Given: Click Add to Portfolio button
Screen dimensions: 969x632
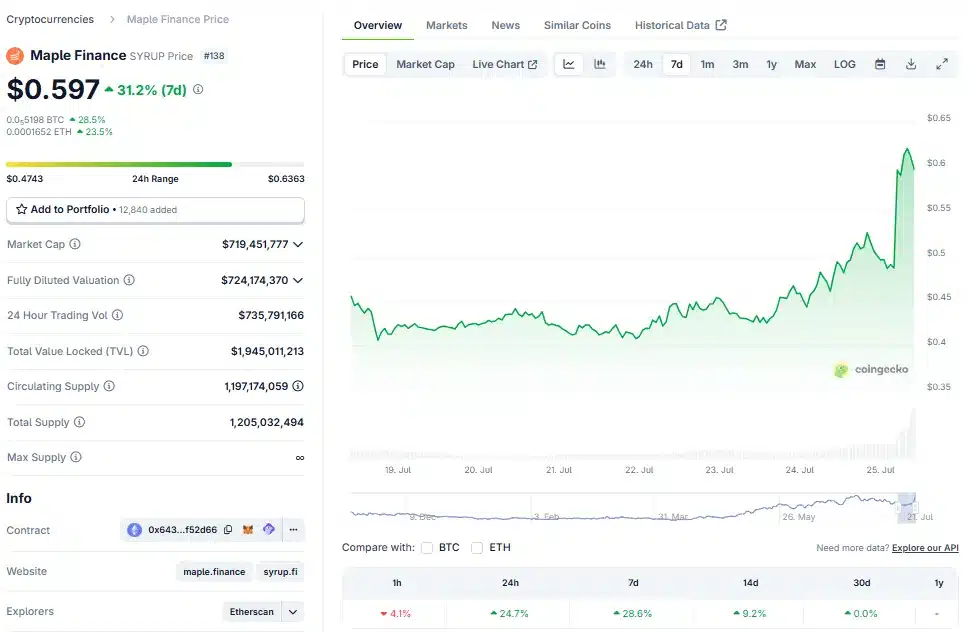Looking at the screenshot, I should (x=155, y=210).
